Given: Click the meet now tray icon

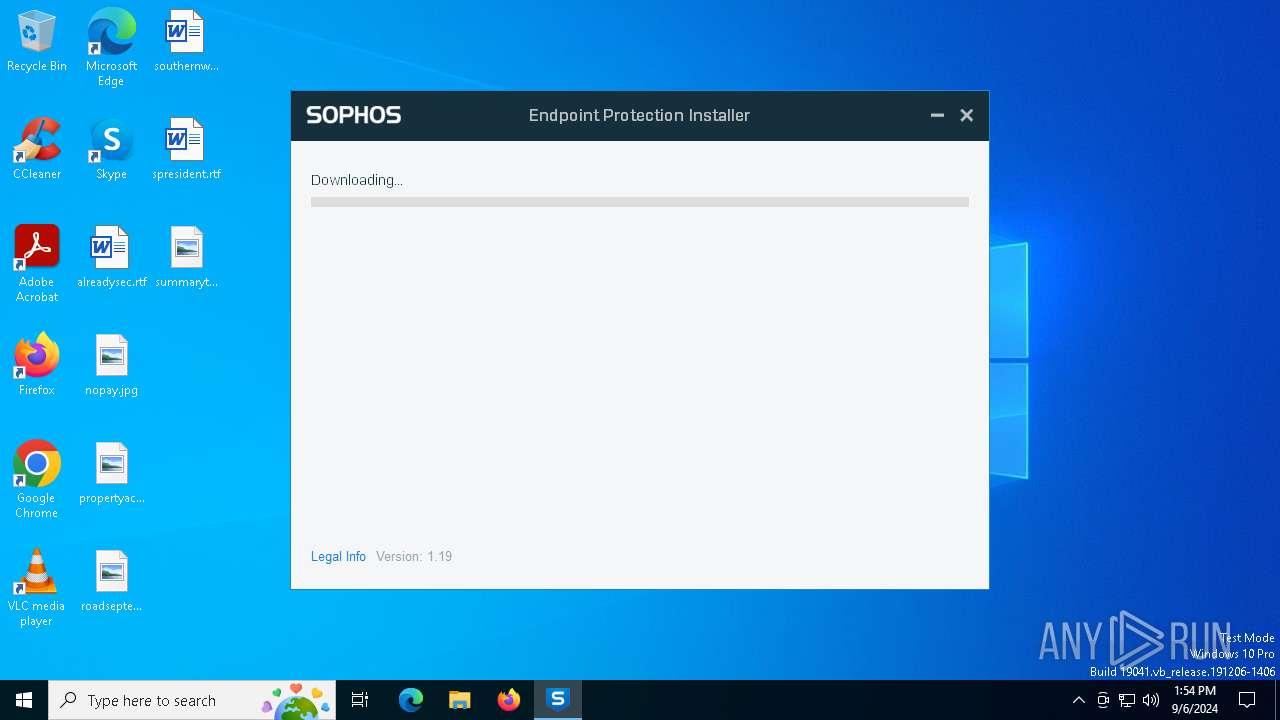Looking at the screenshot, I should click(1103, 700).
